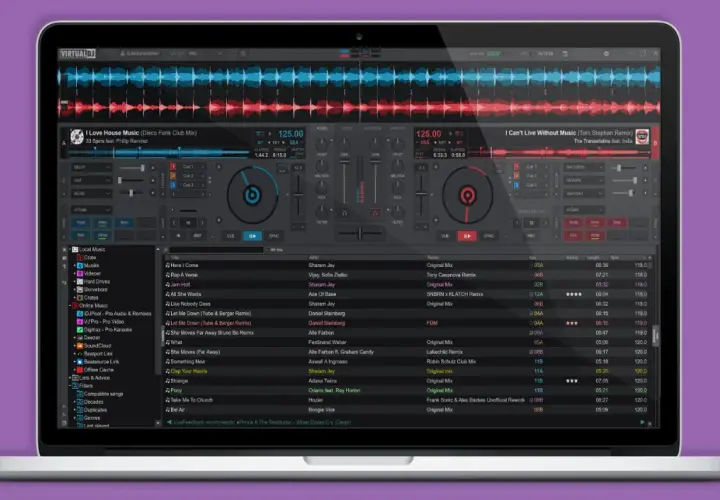Select the Compatible songs filter
Image resolution: width=720 pixels, height=500 pixels.
[99, 394]
